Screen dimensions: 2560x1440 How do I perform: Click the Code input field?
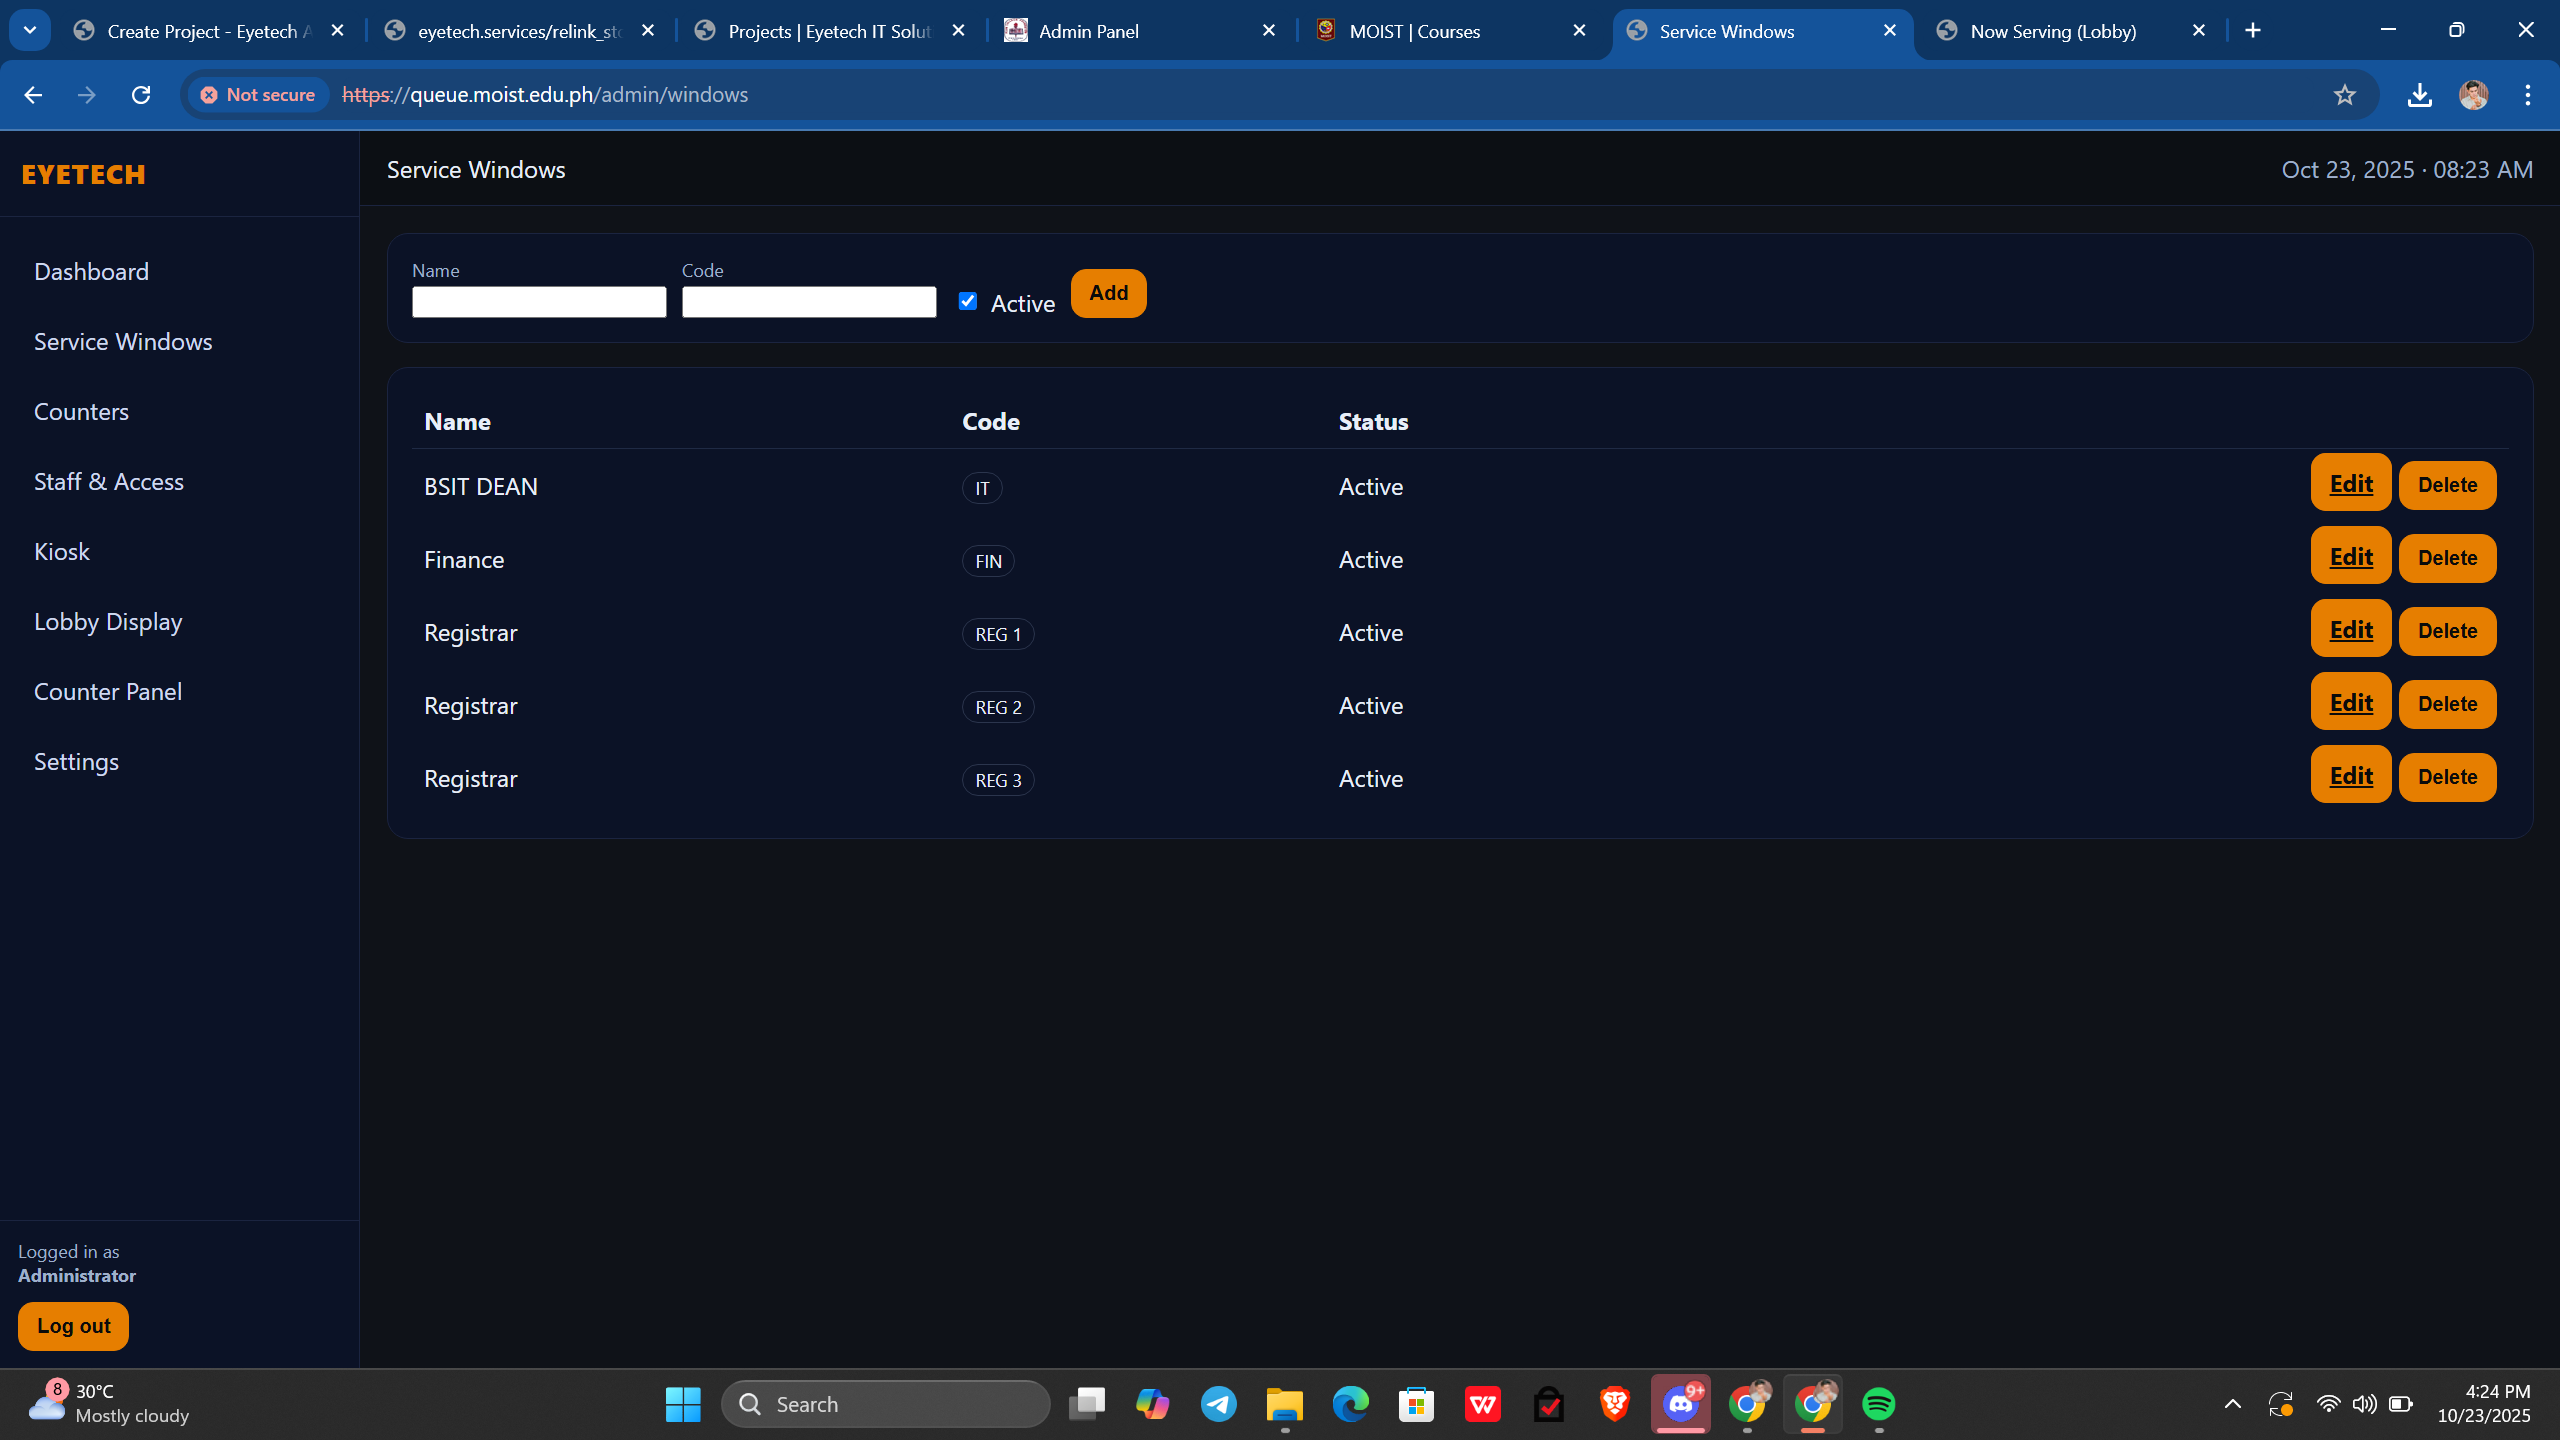pos(808,302)
